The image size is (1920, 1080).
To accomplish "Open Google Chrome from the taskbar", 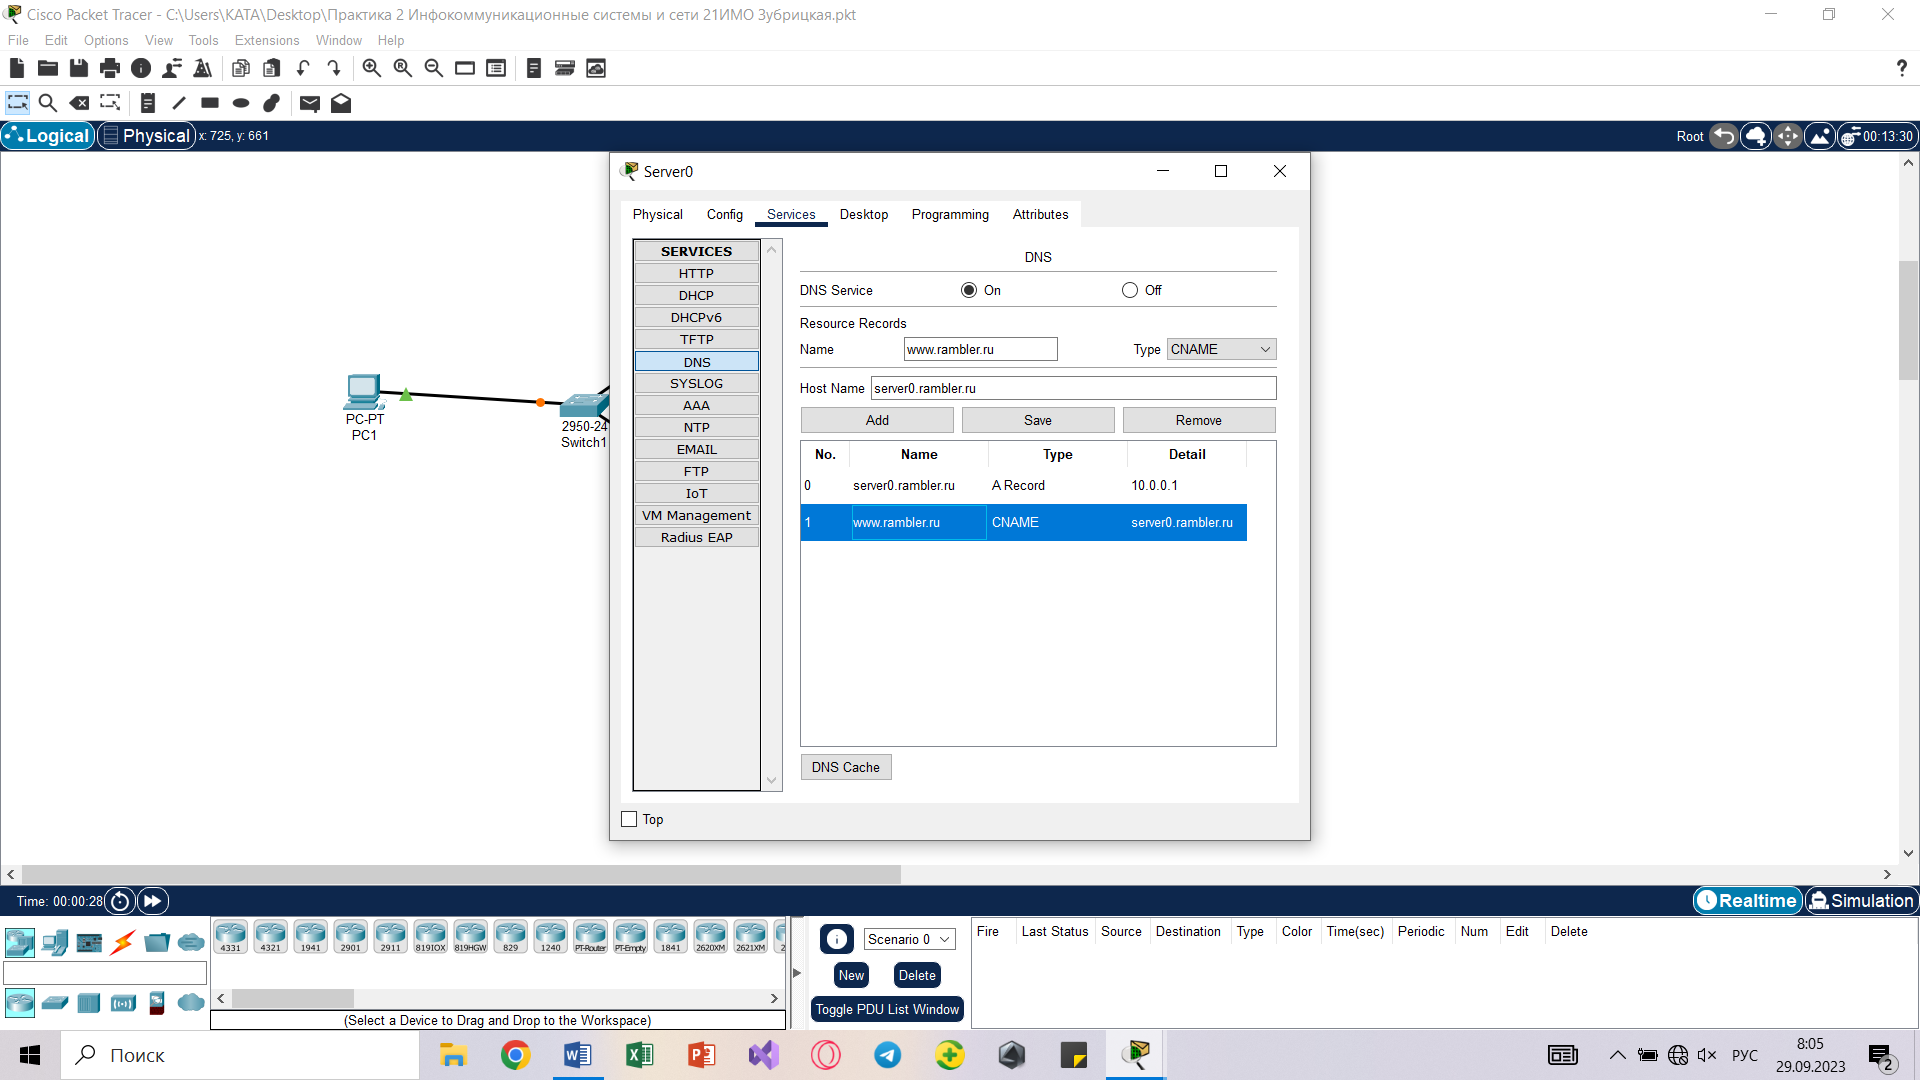I will [516, 1055].
